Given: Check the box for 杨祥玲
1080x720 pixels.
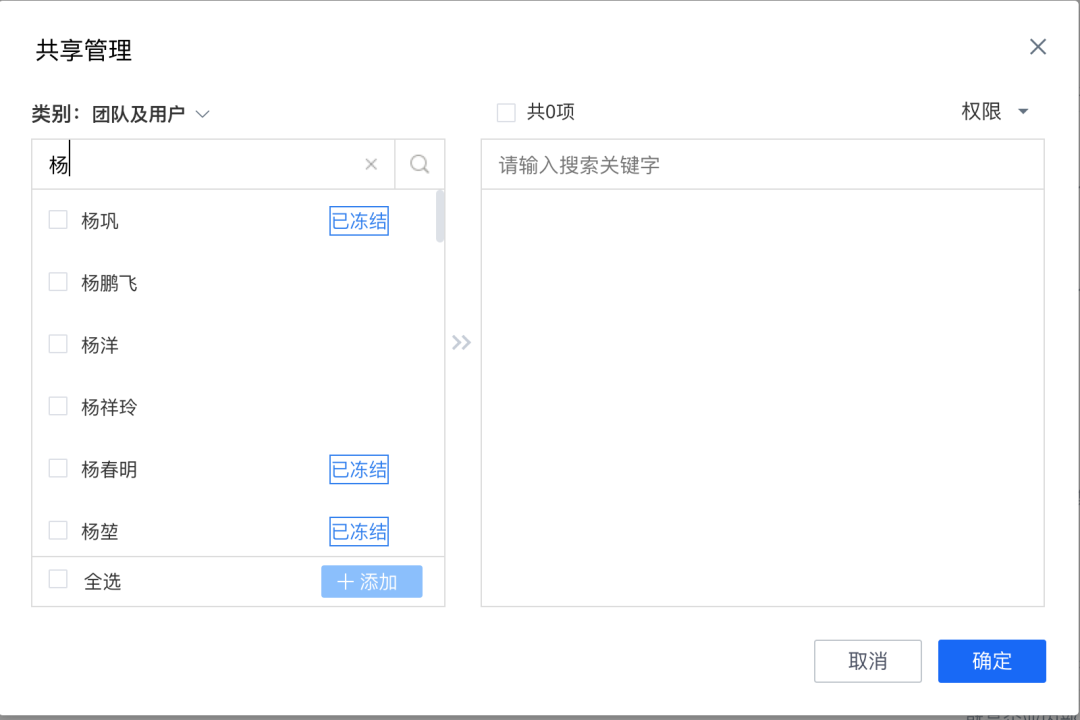Looking at the screenshot, I should 58,407.
